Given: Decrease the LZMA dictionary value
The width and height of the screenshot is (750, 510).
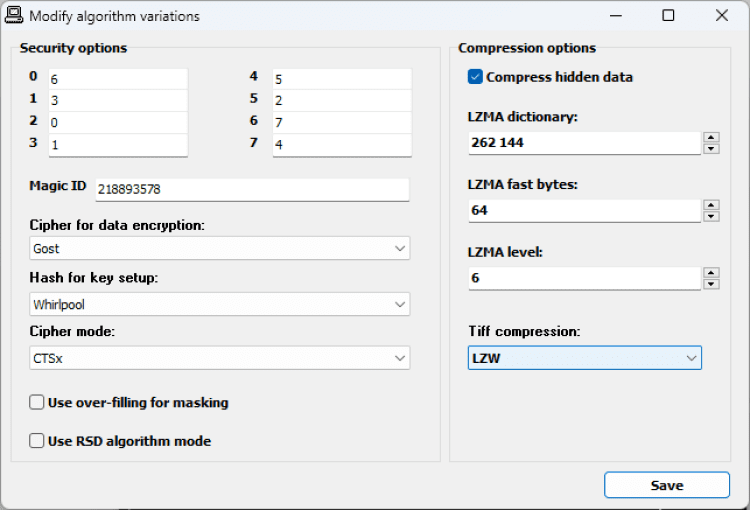Looking at the screenshot, I should 711,149.
